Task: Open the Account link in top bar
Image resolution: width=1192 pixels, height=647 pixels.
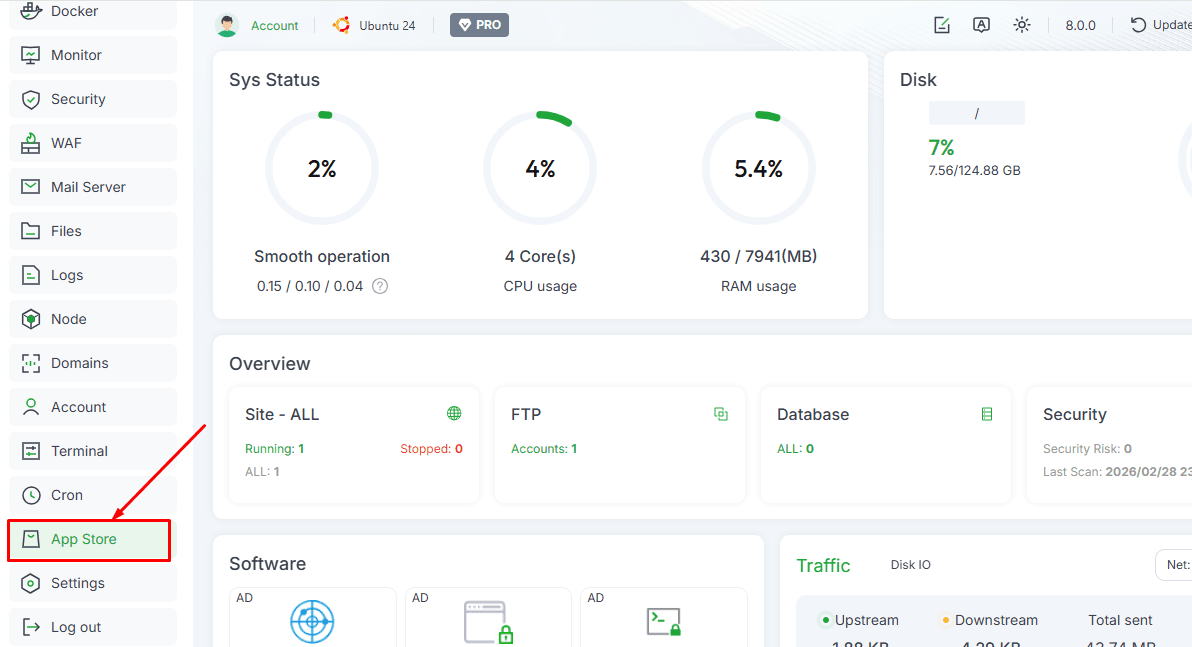Action: [x=274, y=26]
